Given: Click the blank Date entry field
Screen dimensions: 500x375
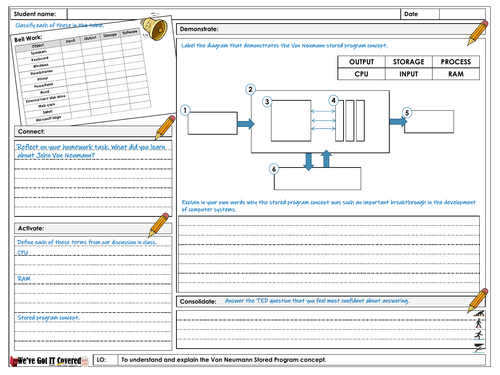Looking at the screenshot, I should [462, 14].
